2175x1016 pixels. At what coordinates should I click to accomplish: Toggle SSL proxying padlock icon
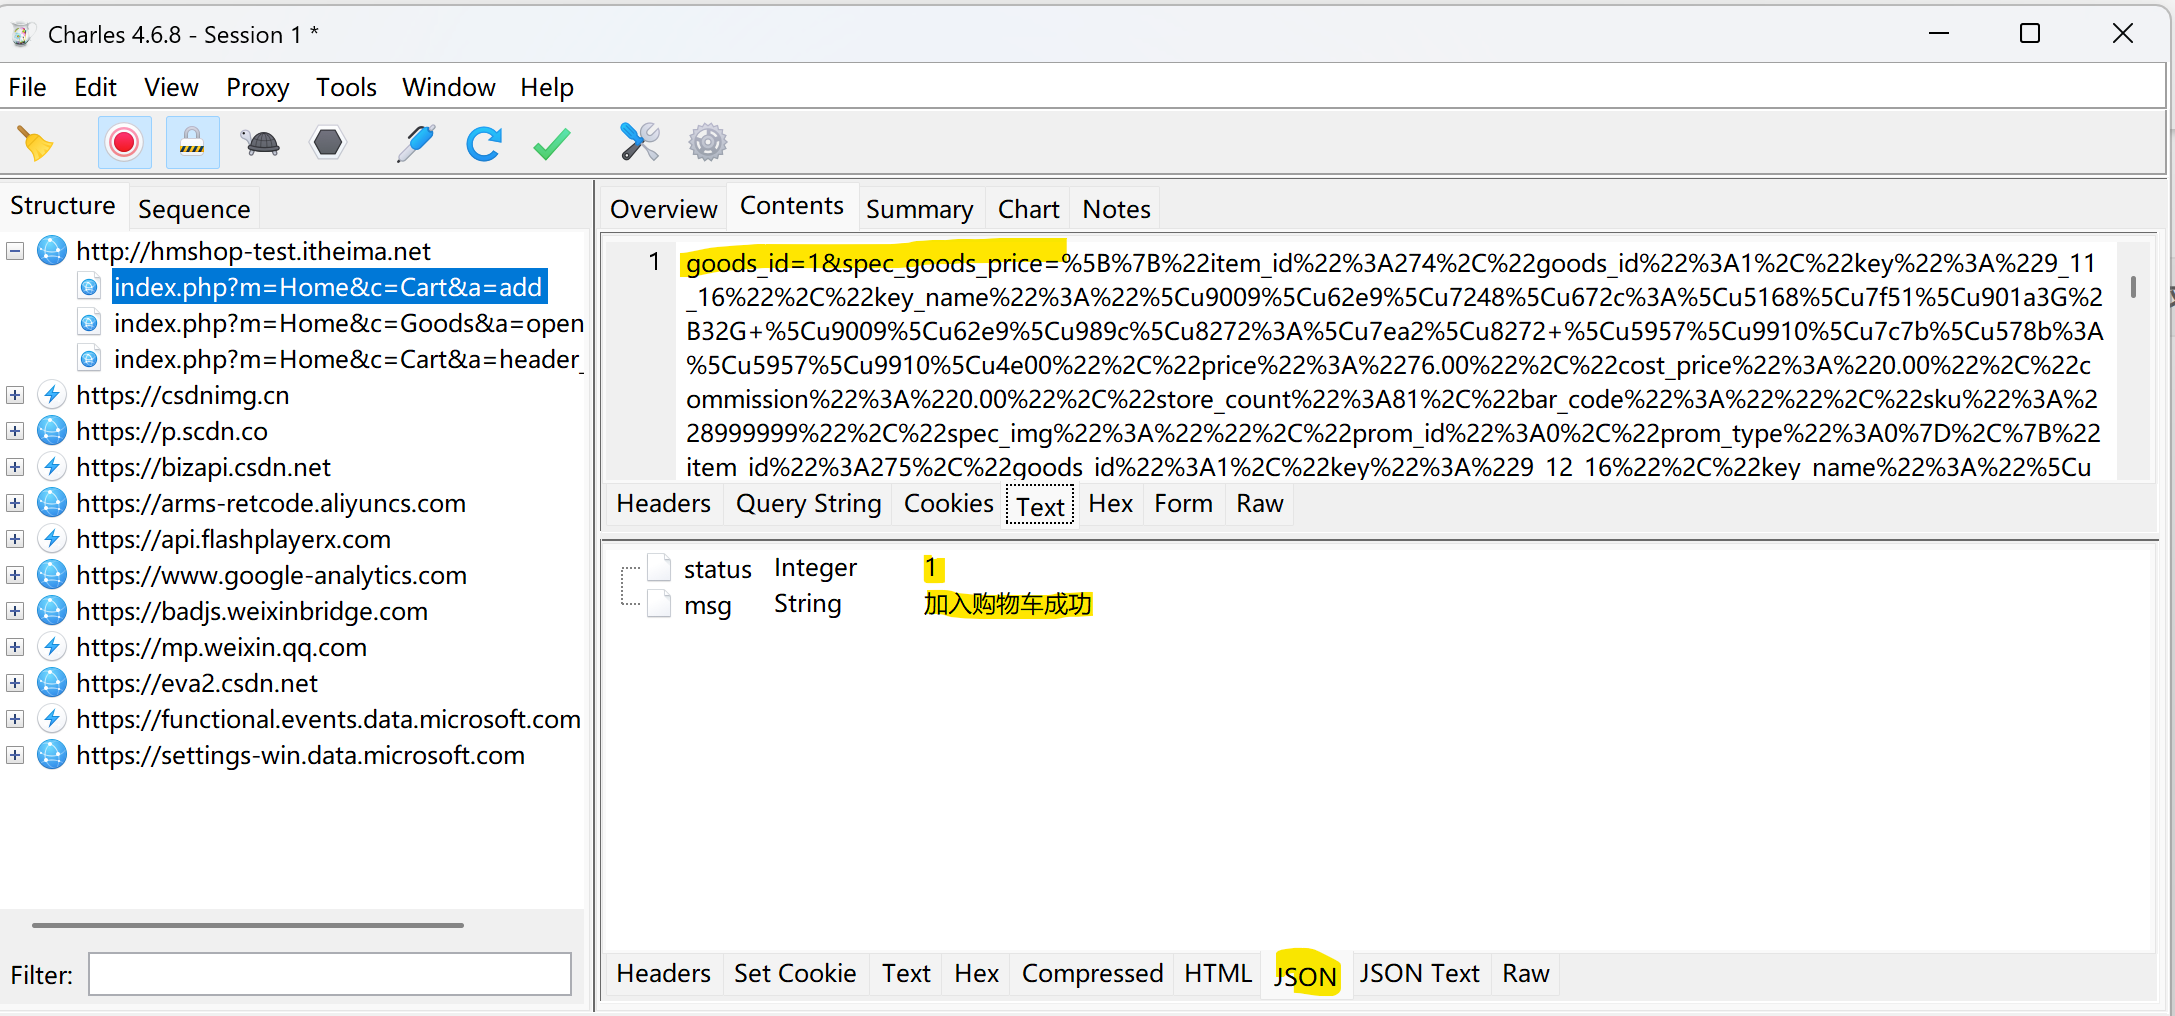pos(192,143)
